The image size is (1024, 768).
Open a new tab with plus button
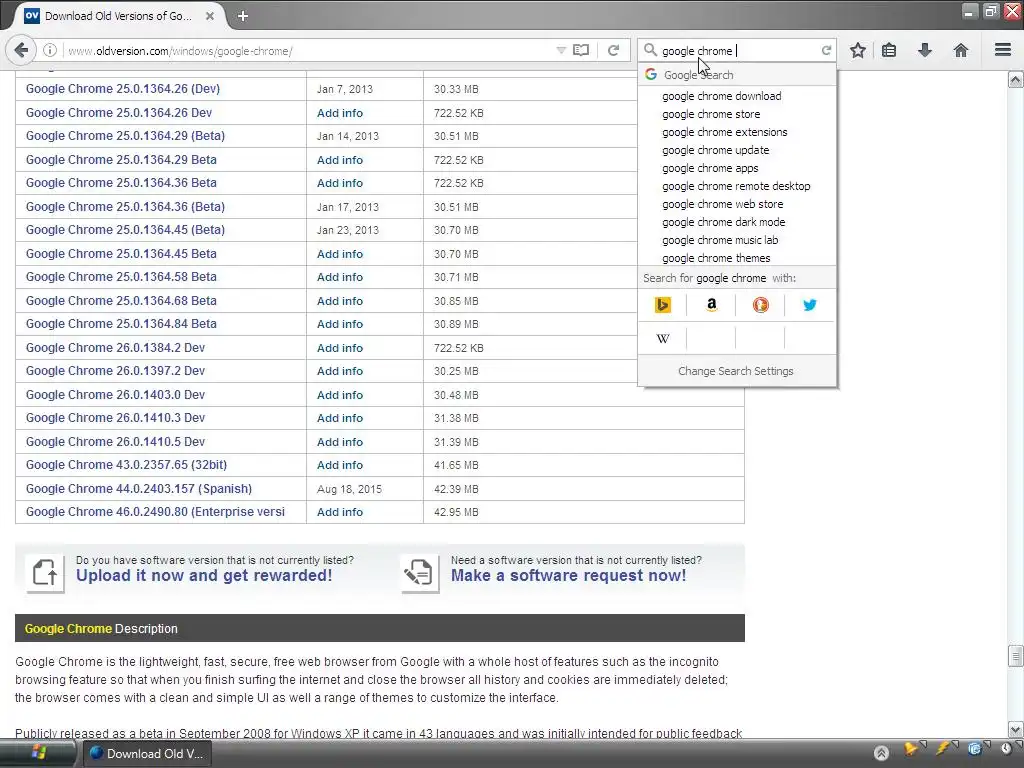click(x=243, y=16)
